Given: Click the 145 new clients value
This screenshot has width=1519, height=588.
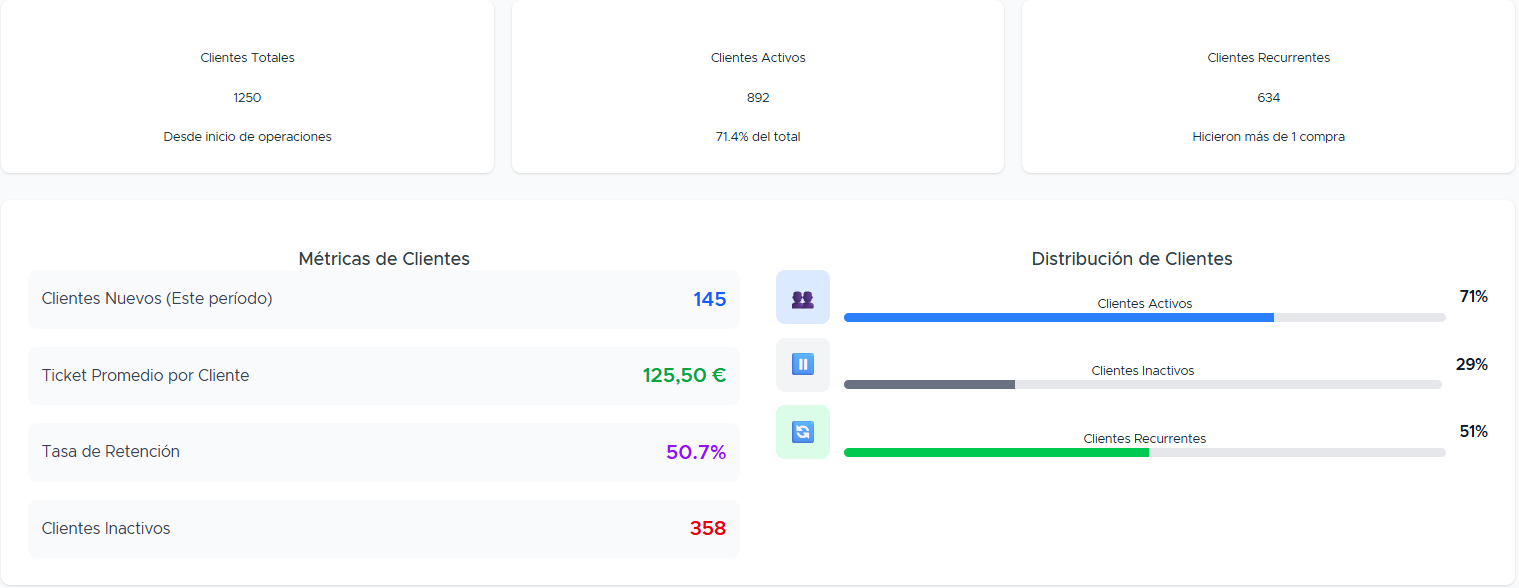Looking at the screenshot, I should point(709,299).
